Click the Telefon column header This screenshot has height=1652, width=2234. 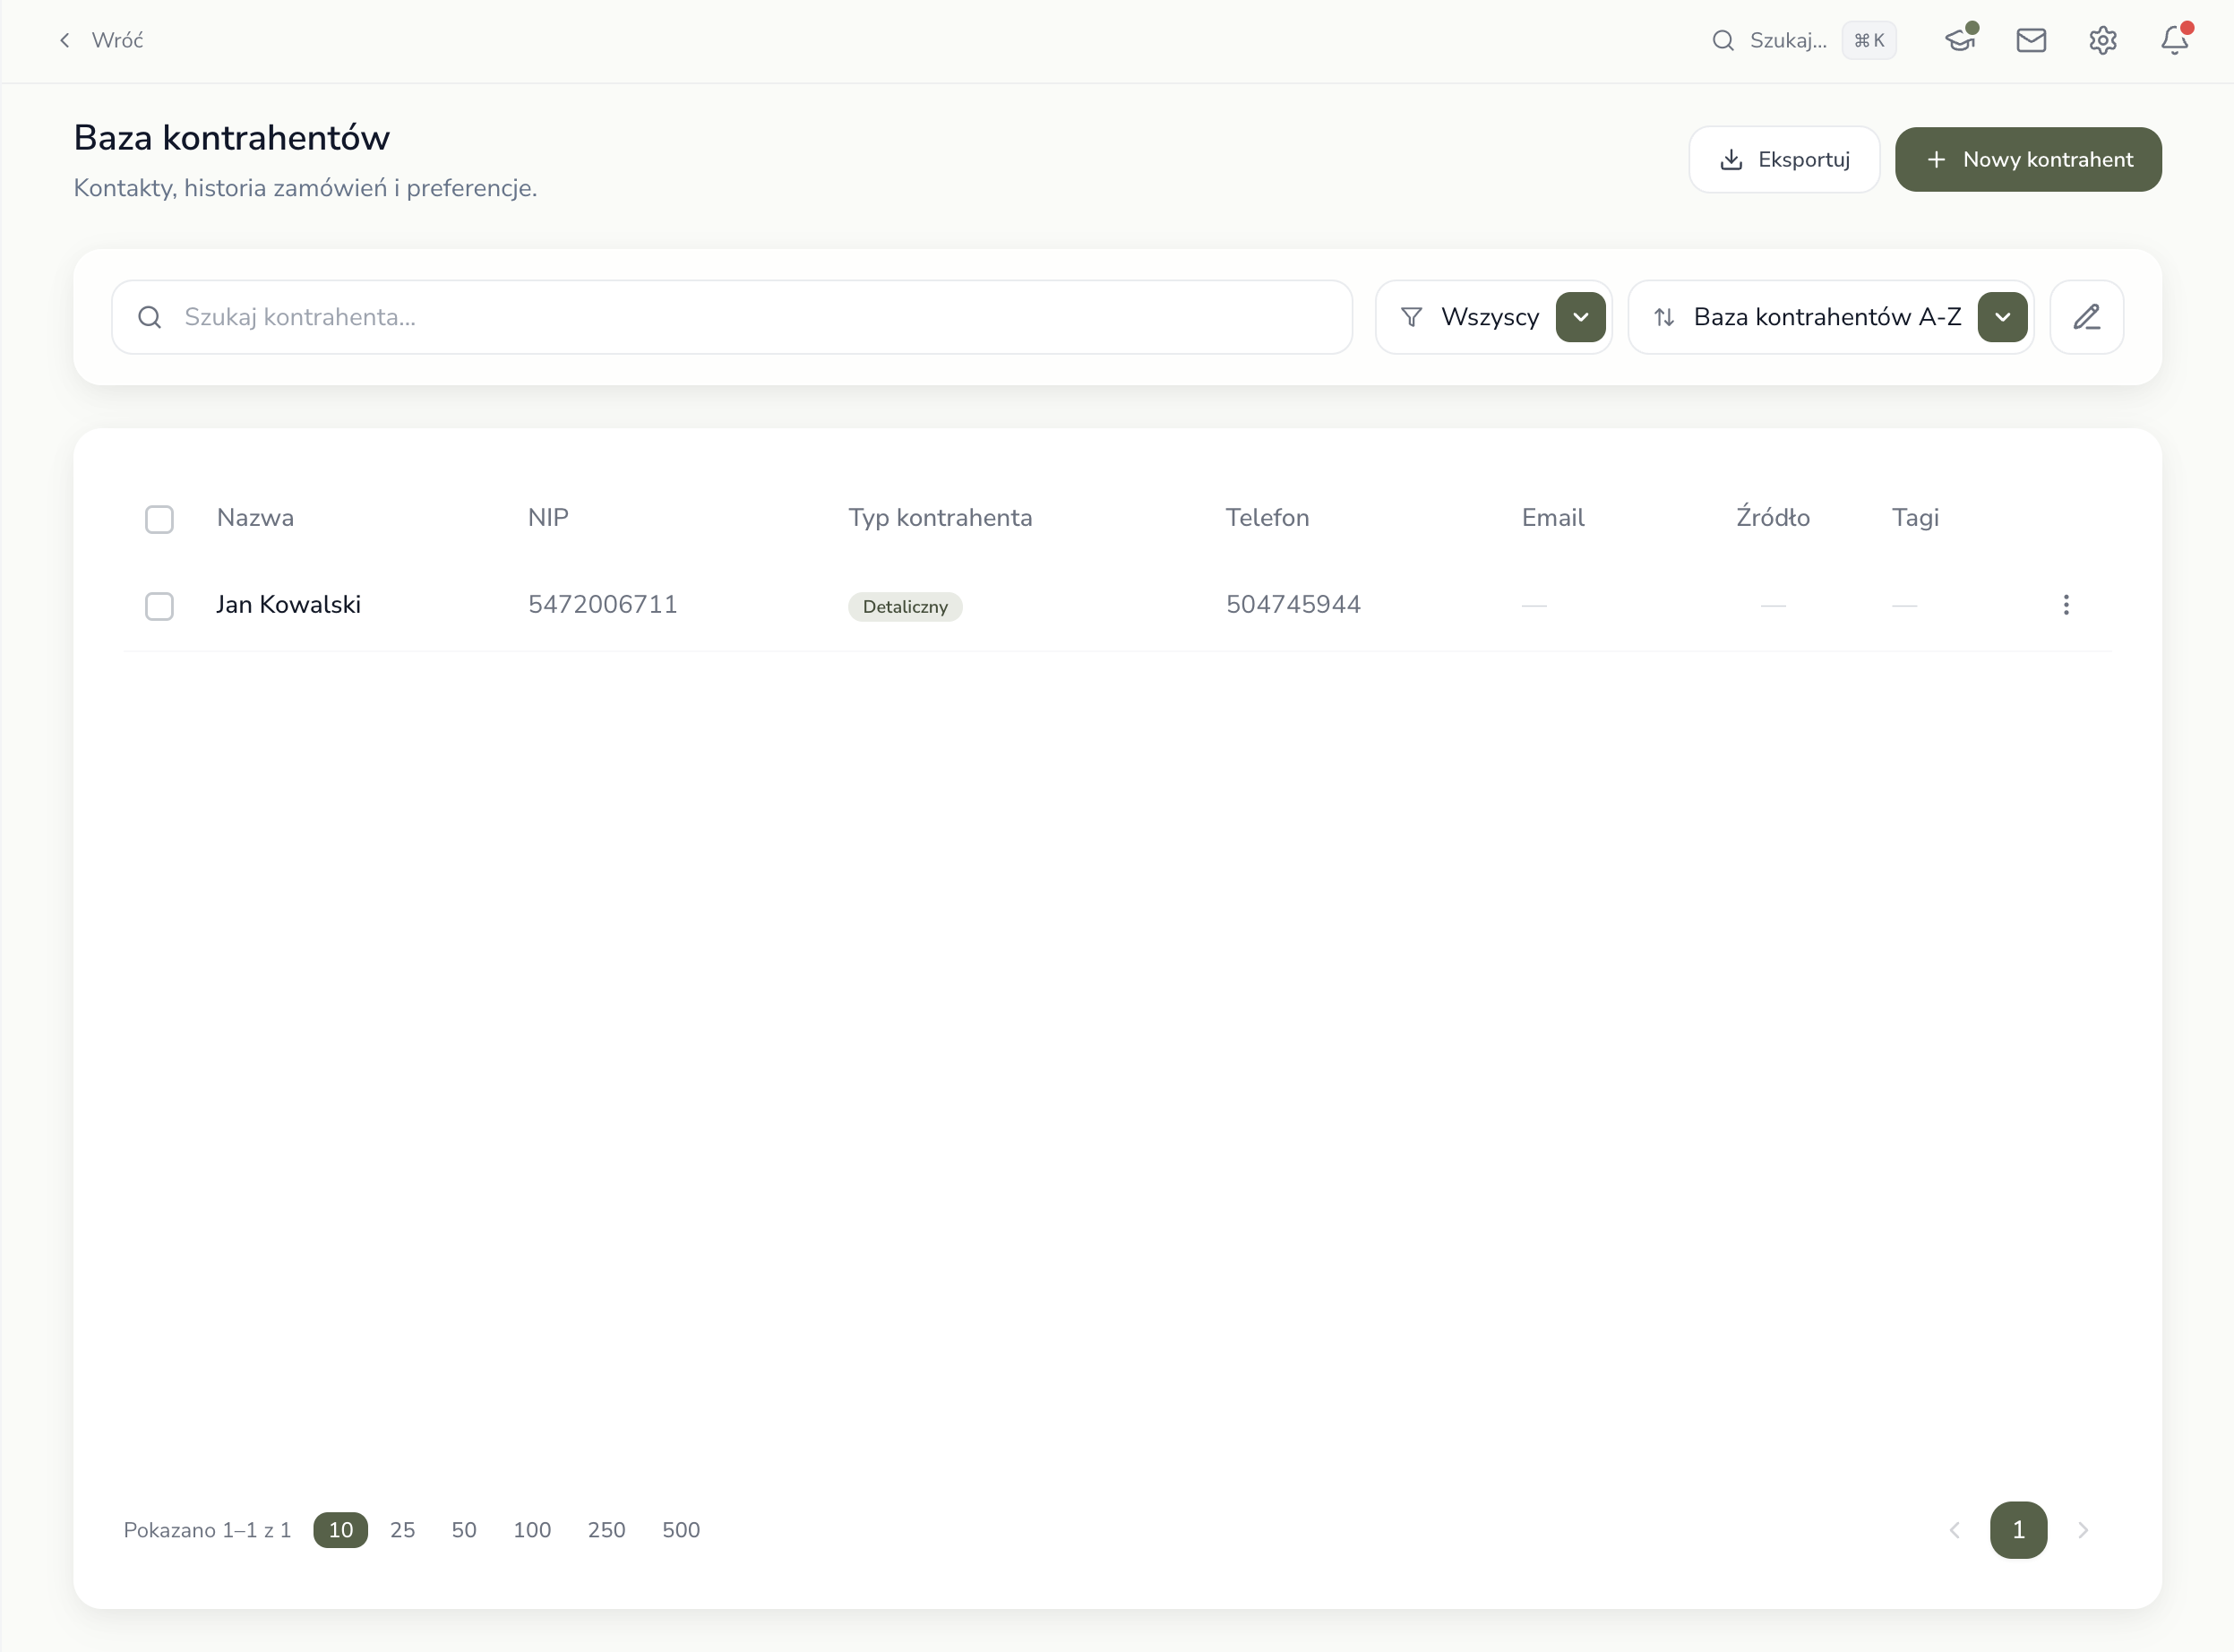click(x=1267, y=517)
